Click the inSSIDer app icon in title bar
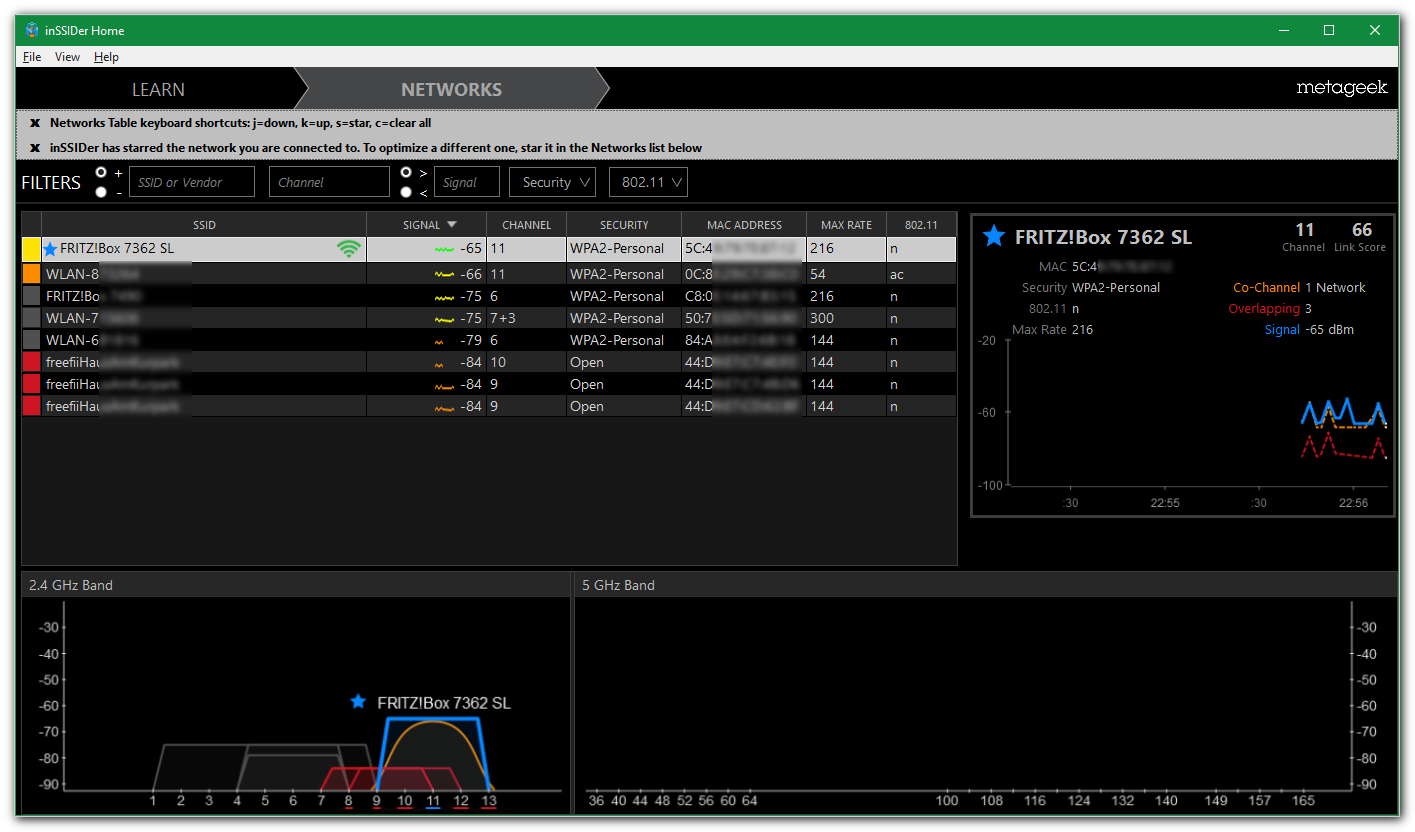Screen dimensions: 1415x832 tap(32, 30)
